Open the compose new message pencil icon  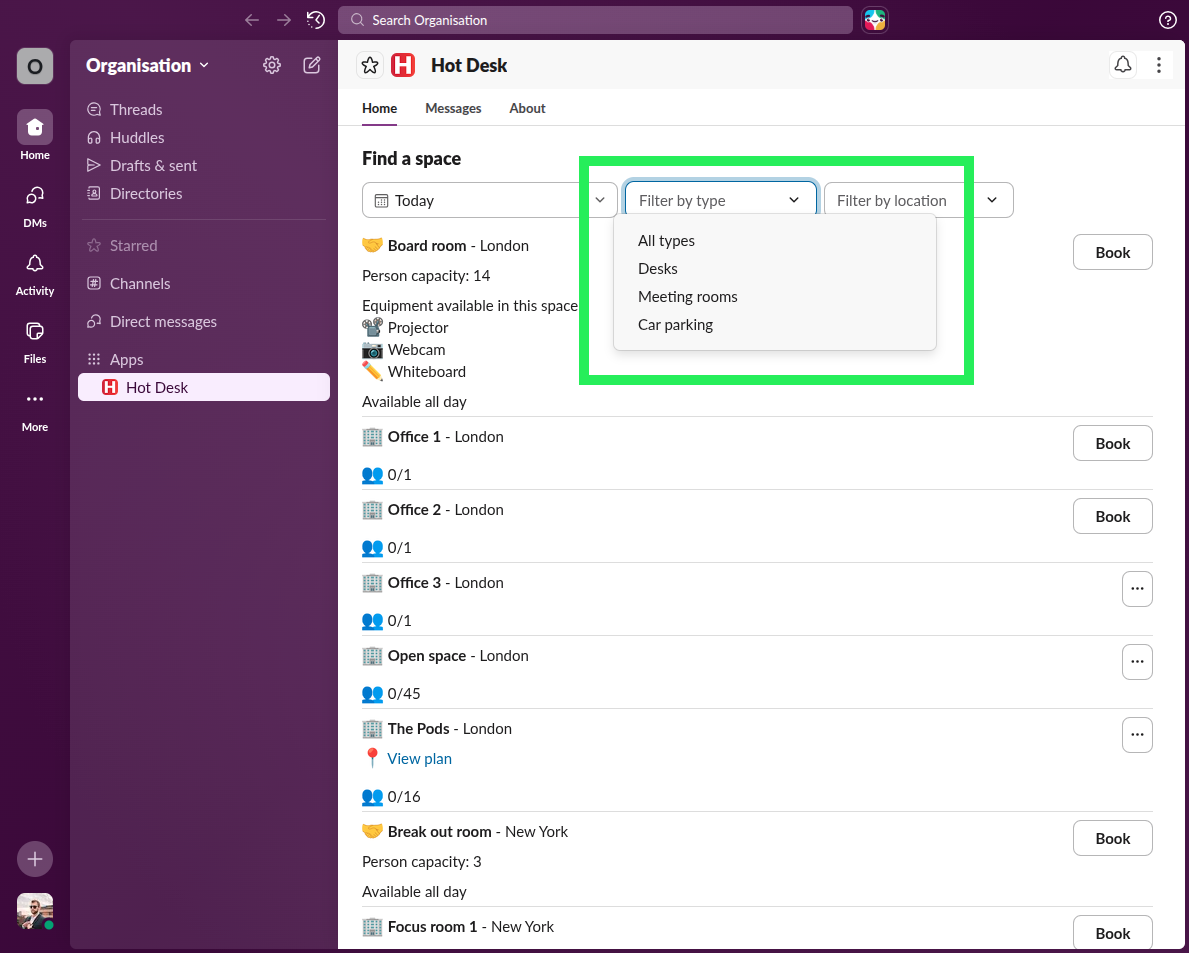311,65
